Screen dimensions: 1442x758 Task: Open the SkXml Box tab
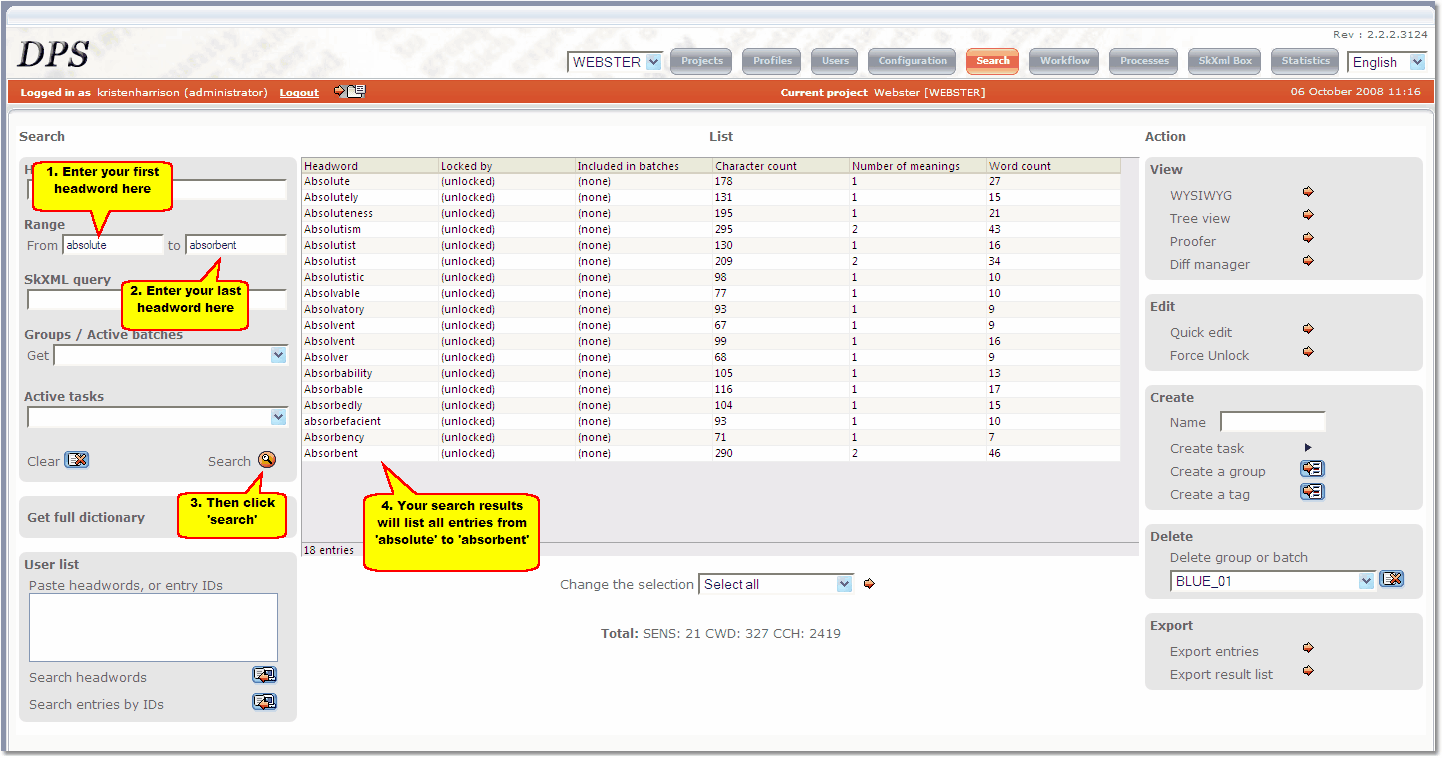click(1225, 61)
